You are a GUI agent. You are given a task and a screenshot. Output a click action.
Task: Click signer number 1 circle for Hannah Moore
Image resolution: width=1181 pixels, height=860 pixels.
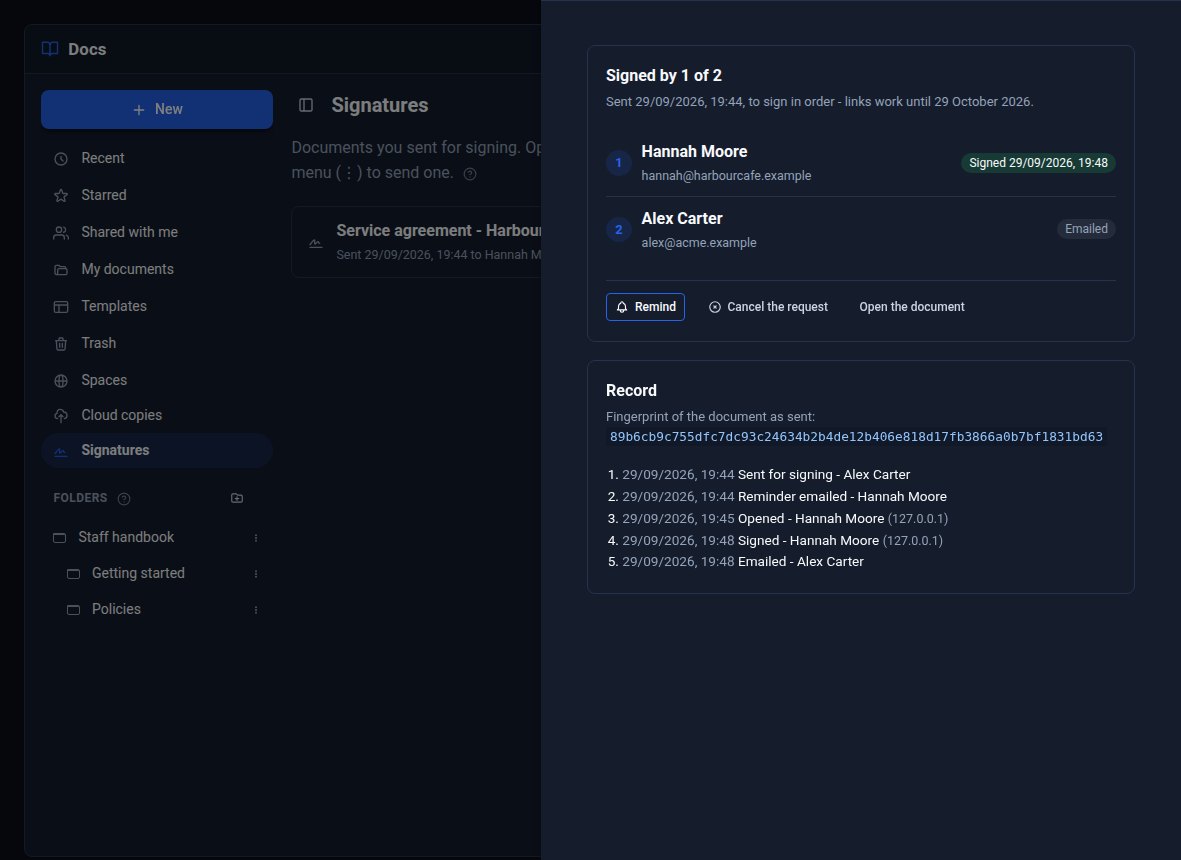pyautogui.click(x=618, y=163)
